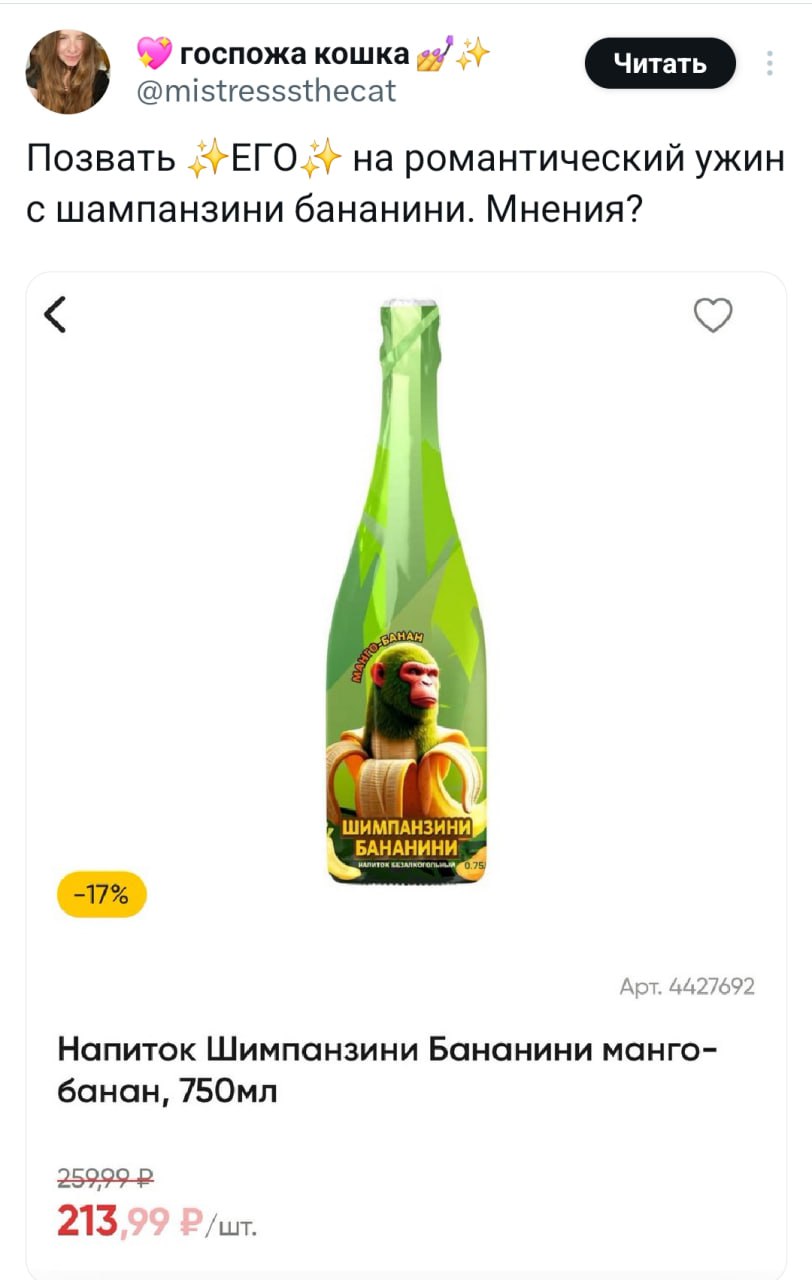Open the author's profile avatar
The width and height of the screenshot is (812, 1280).
(68, 71)
